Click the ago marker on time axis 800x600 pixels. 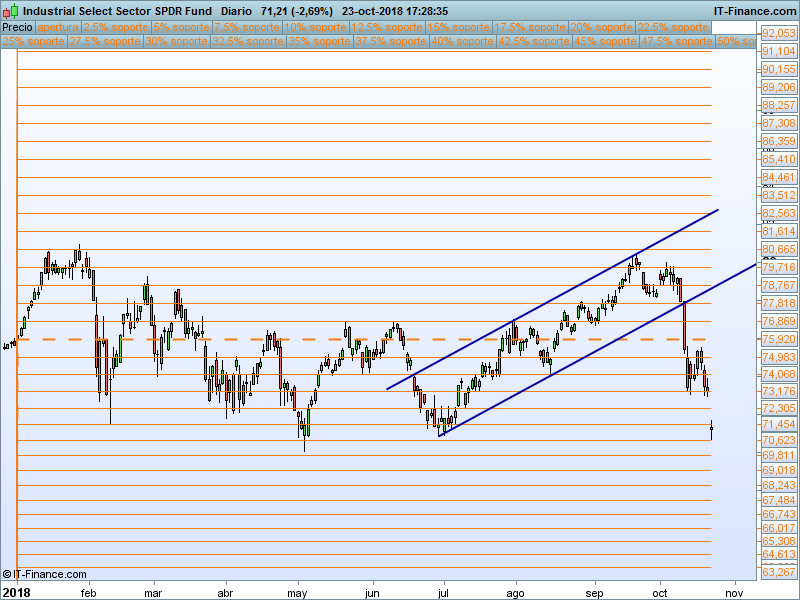[515, 593]
